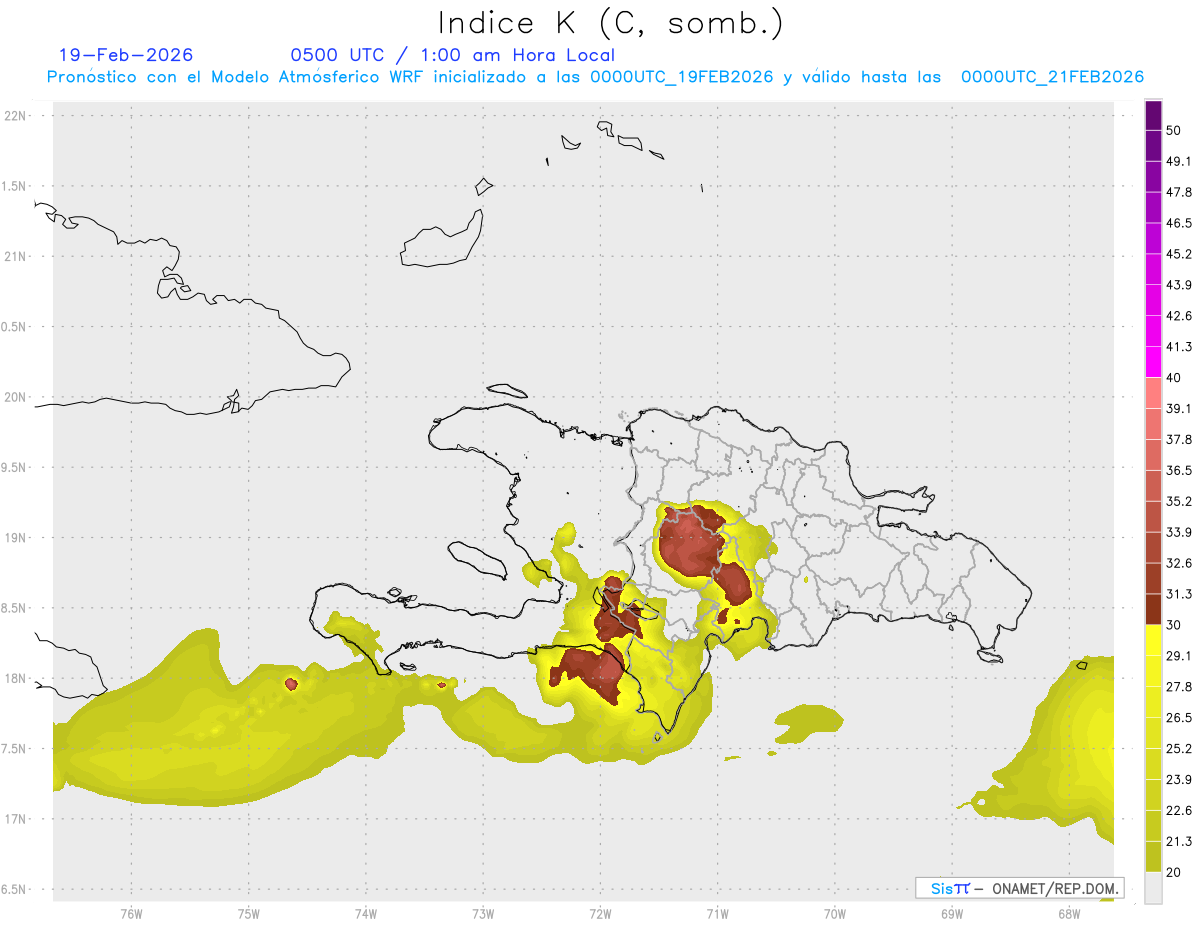Image resolution: width=1200 pixels, height=927 pixels.
Task: Select the colorbar value '43.9'
Action: coord(1179,285)
